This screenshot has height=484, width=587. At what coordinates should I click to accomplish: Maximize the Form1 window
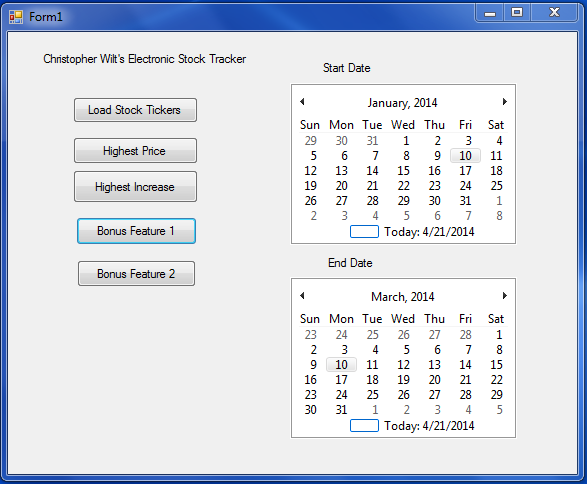click(x=517, y=13)
